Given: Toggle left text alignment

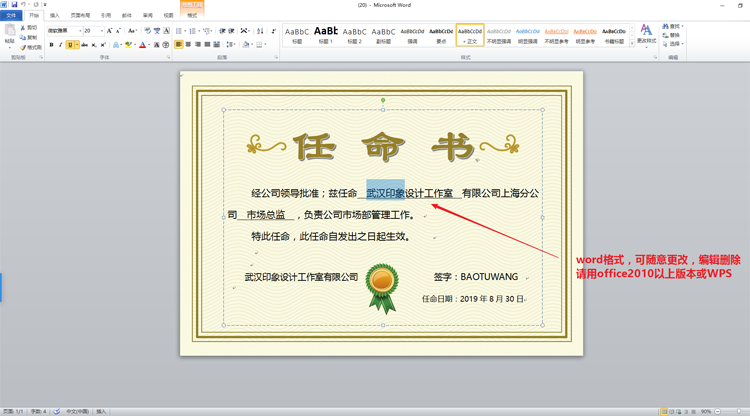Looking at the screenshot, I should pos(178,44).
